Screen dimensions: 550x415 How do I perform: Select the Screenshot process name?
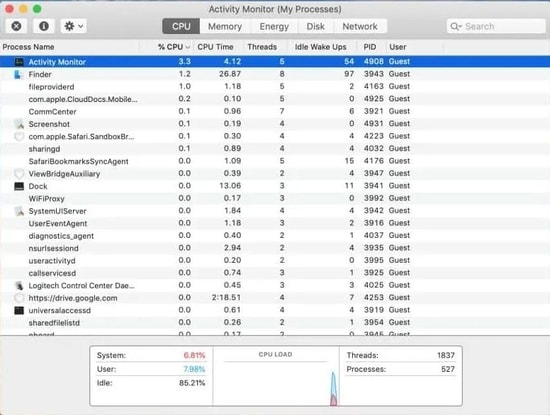click(49, 124)
